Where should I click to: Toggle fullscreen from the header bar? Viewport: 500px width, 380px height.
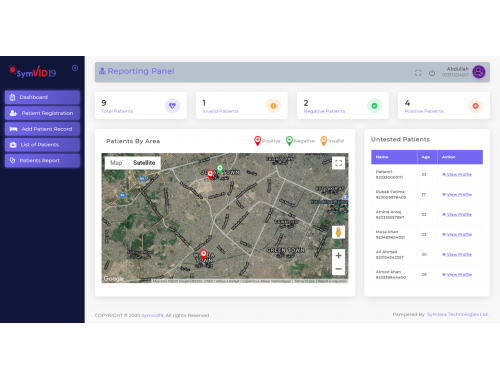418,73
